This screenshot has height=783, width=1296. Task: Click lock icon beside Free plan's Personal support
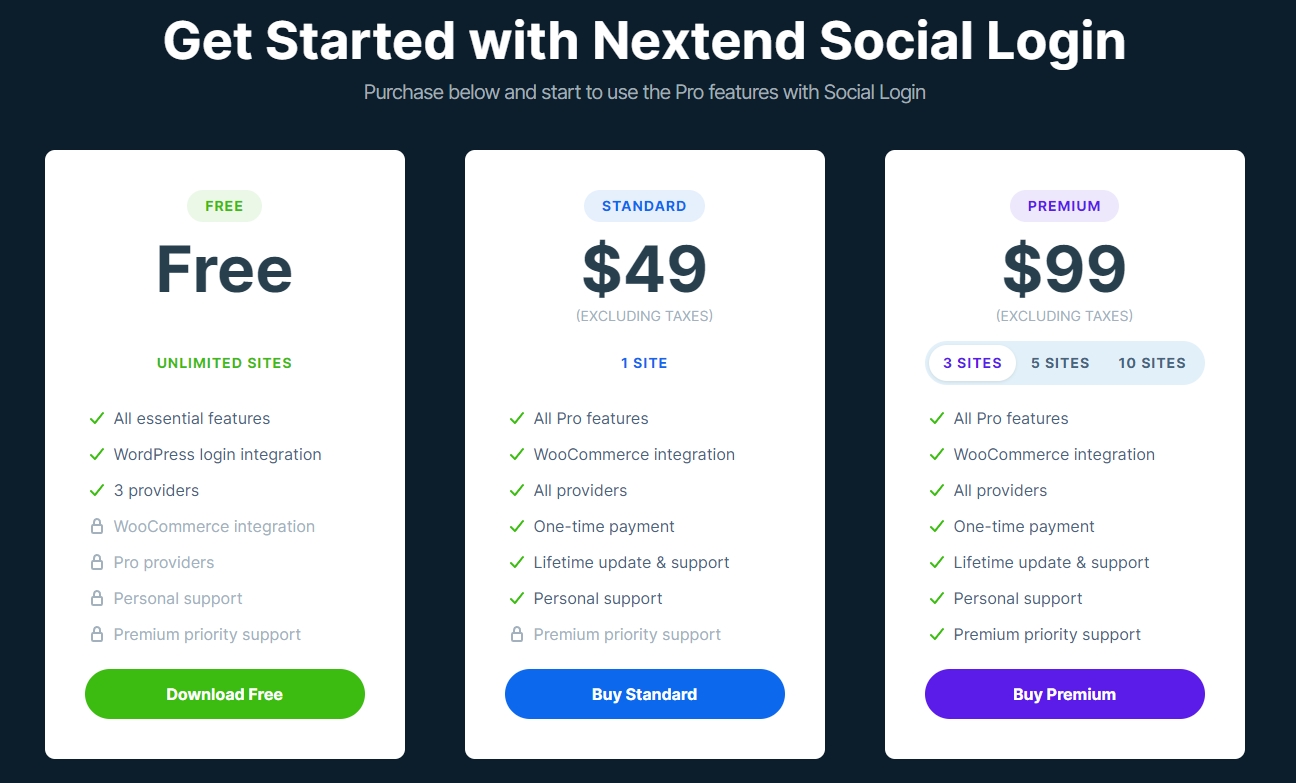pos(97,598)
